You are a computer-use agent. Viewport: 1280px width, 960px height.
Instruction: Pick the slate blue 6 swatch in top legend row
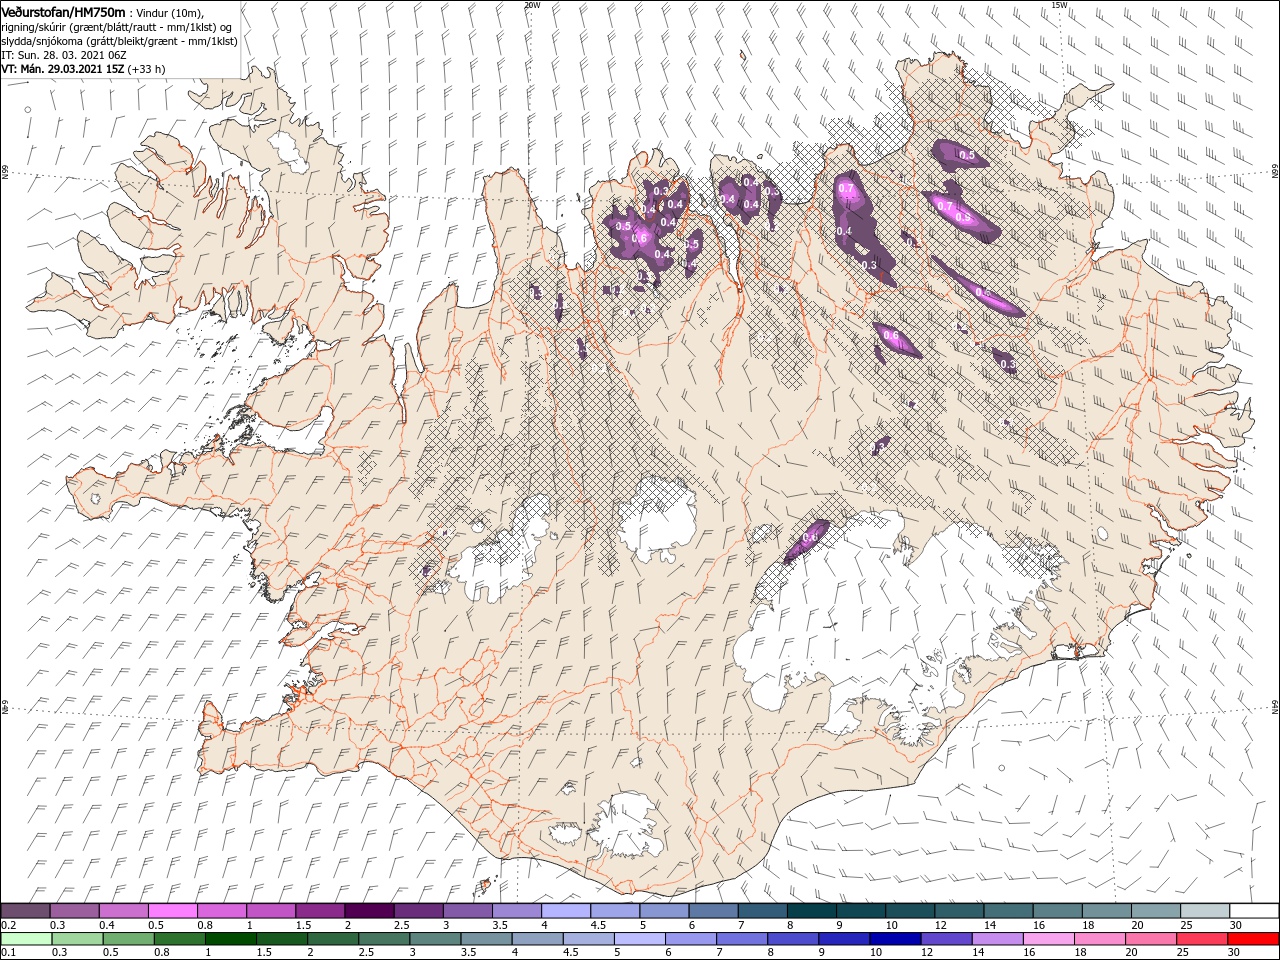coord(714,911)
